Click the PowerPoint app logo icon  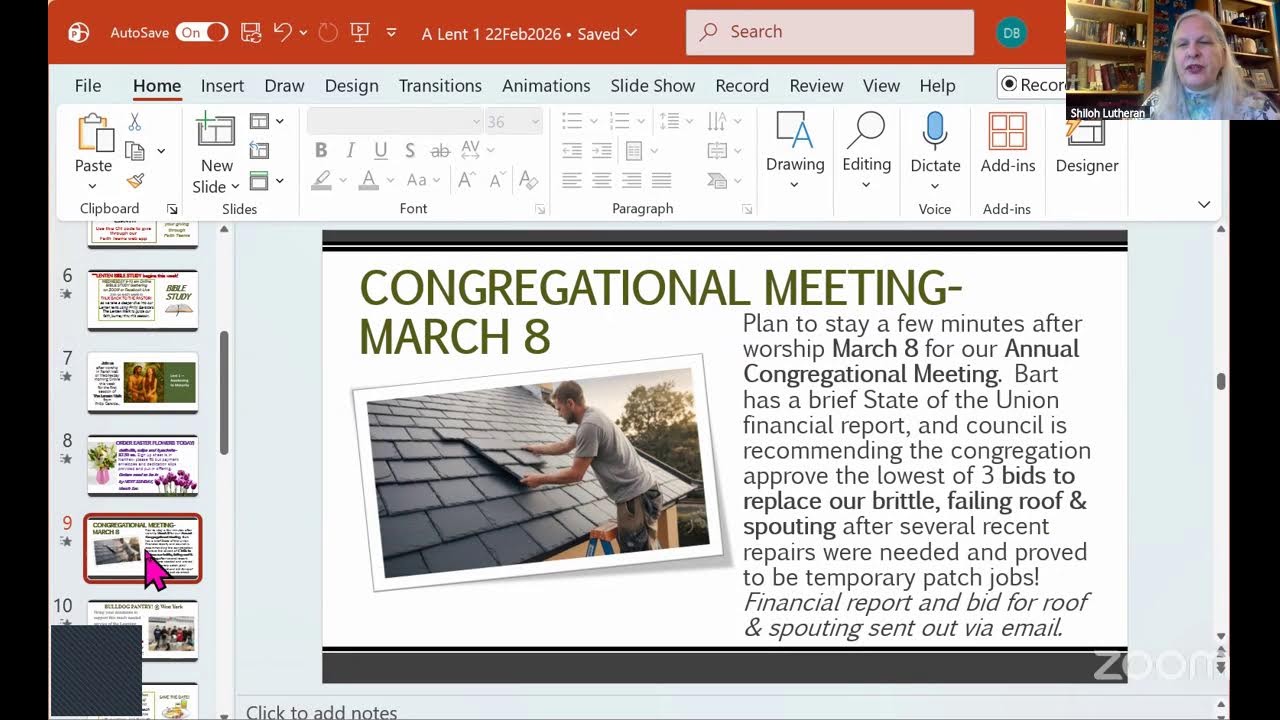79,33
